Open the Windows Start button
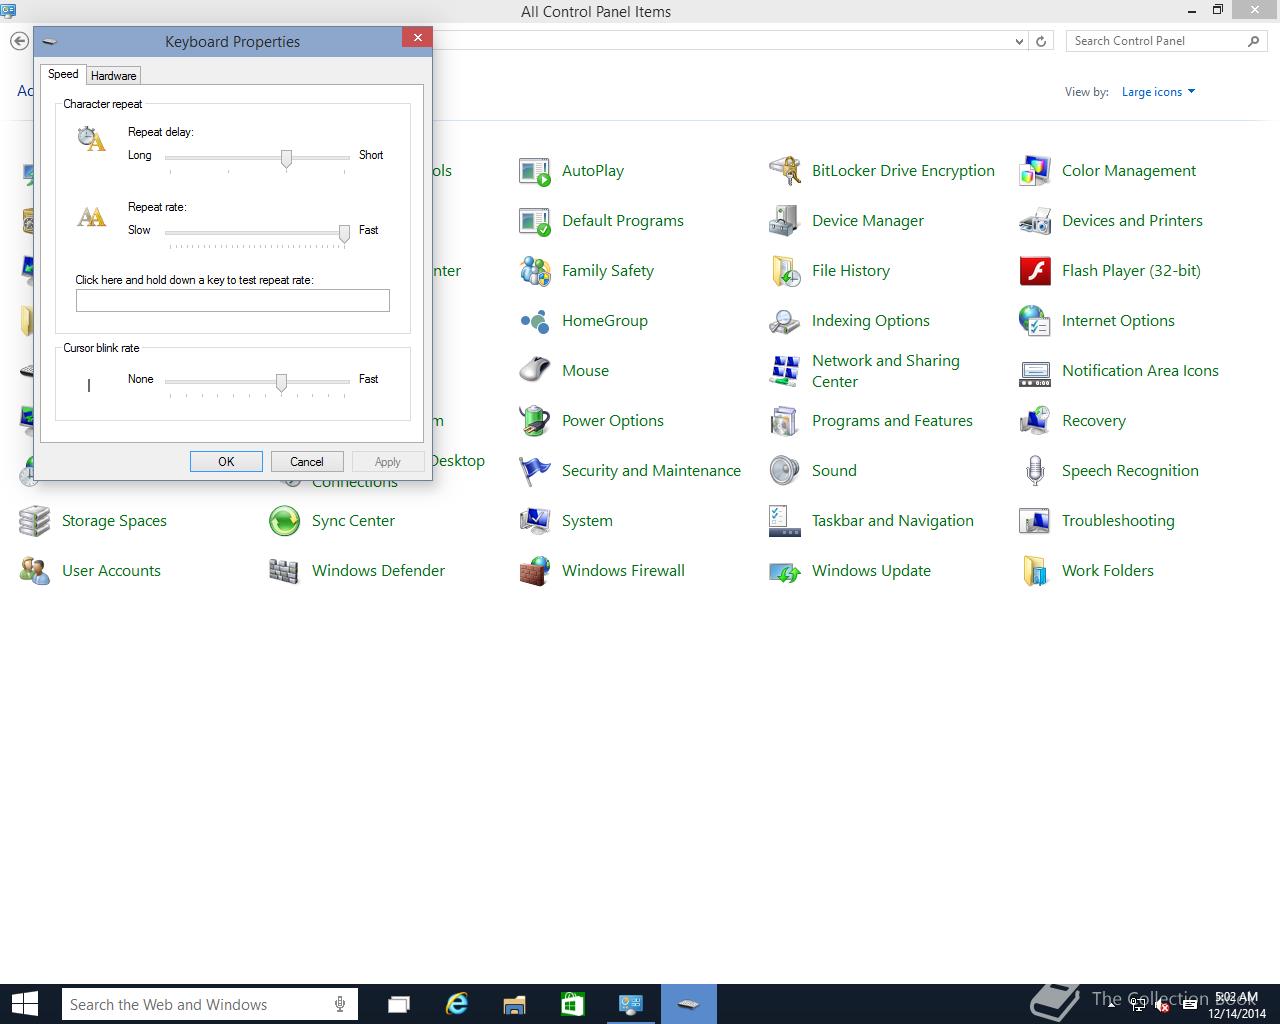 (x=24, y=1004)
